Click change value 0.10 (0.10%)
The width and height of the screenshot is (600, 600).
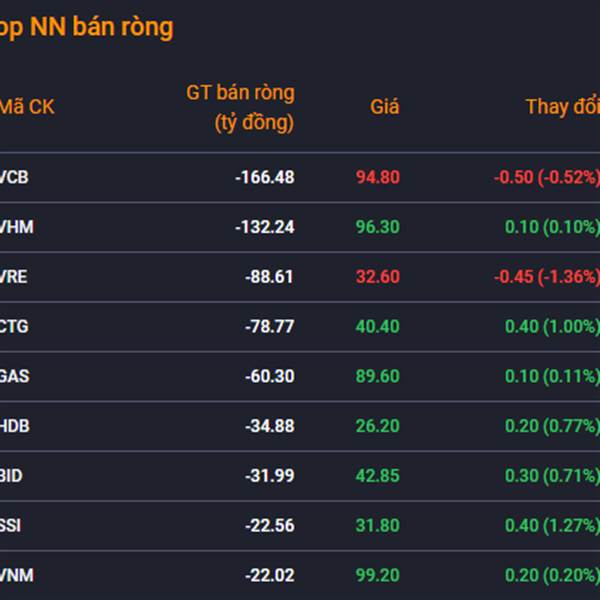pos(552,227)
